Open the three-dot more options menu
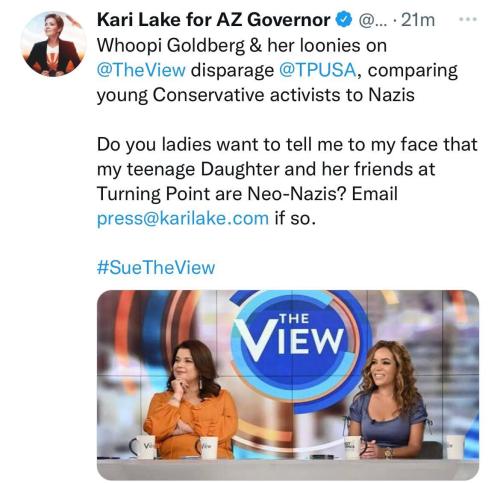This screenshot has width=500, height=483. [468, 20]
